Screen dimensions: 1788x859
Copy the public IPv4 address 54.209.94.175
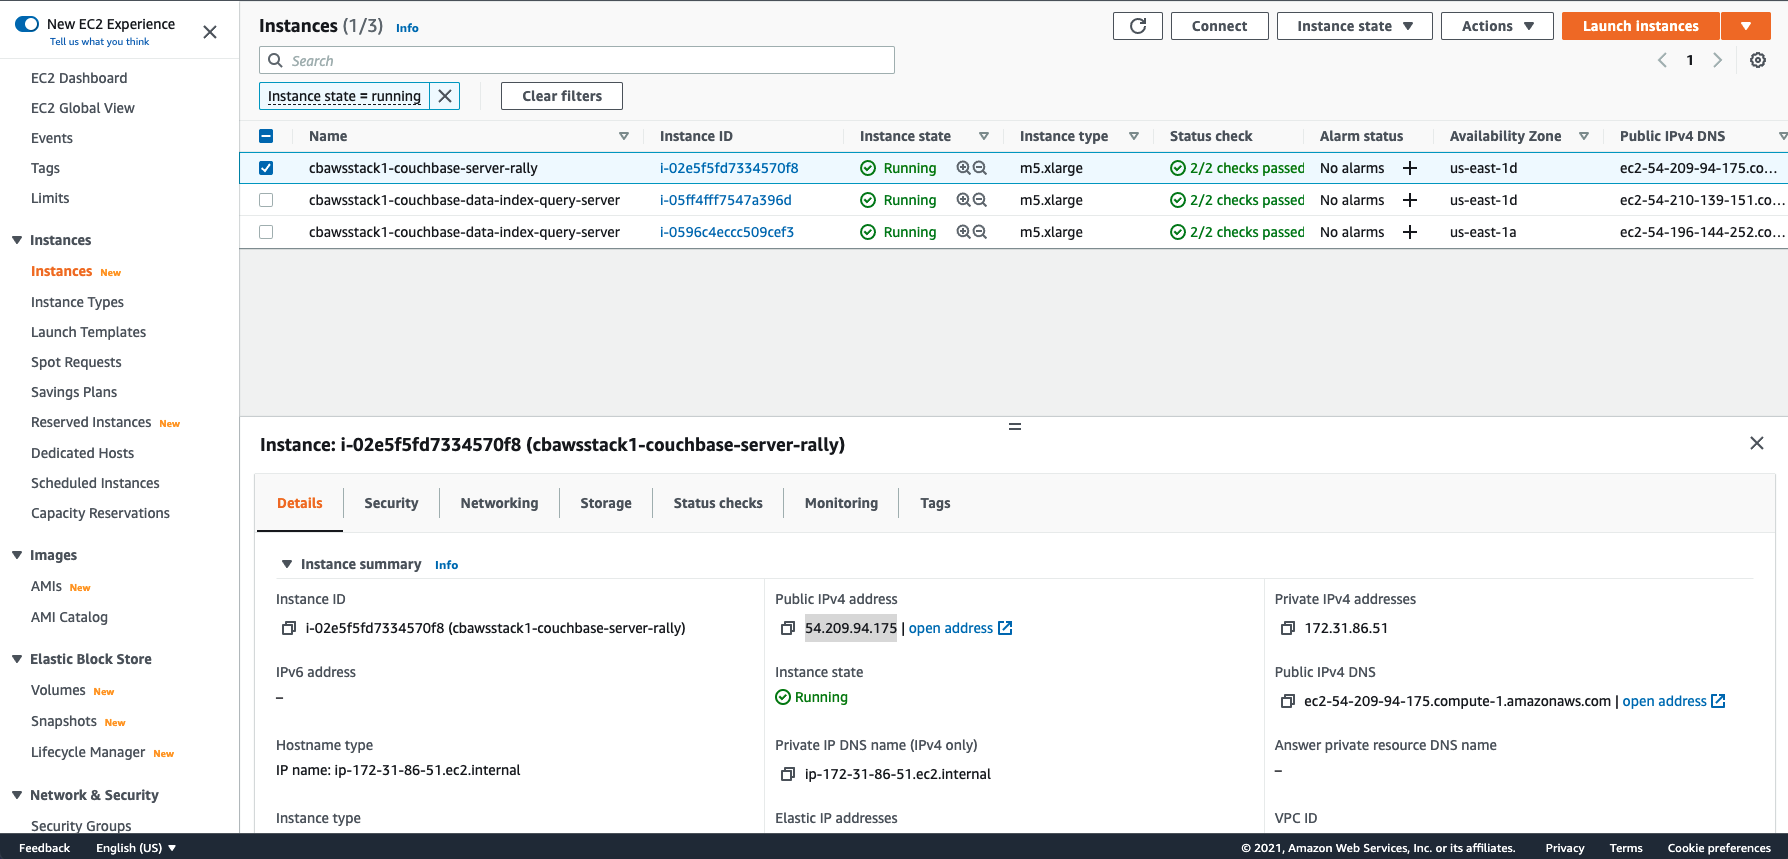pyautogui.click(x=788, y=628)
